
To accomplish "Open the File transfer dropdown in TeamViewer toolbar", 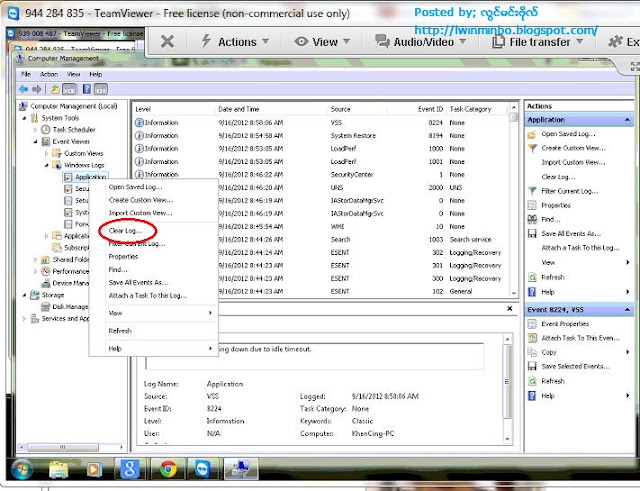I will [538, 42].
